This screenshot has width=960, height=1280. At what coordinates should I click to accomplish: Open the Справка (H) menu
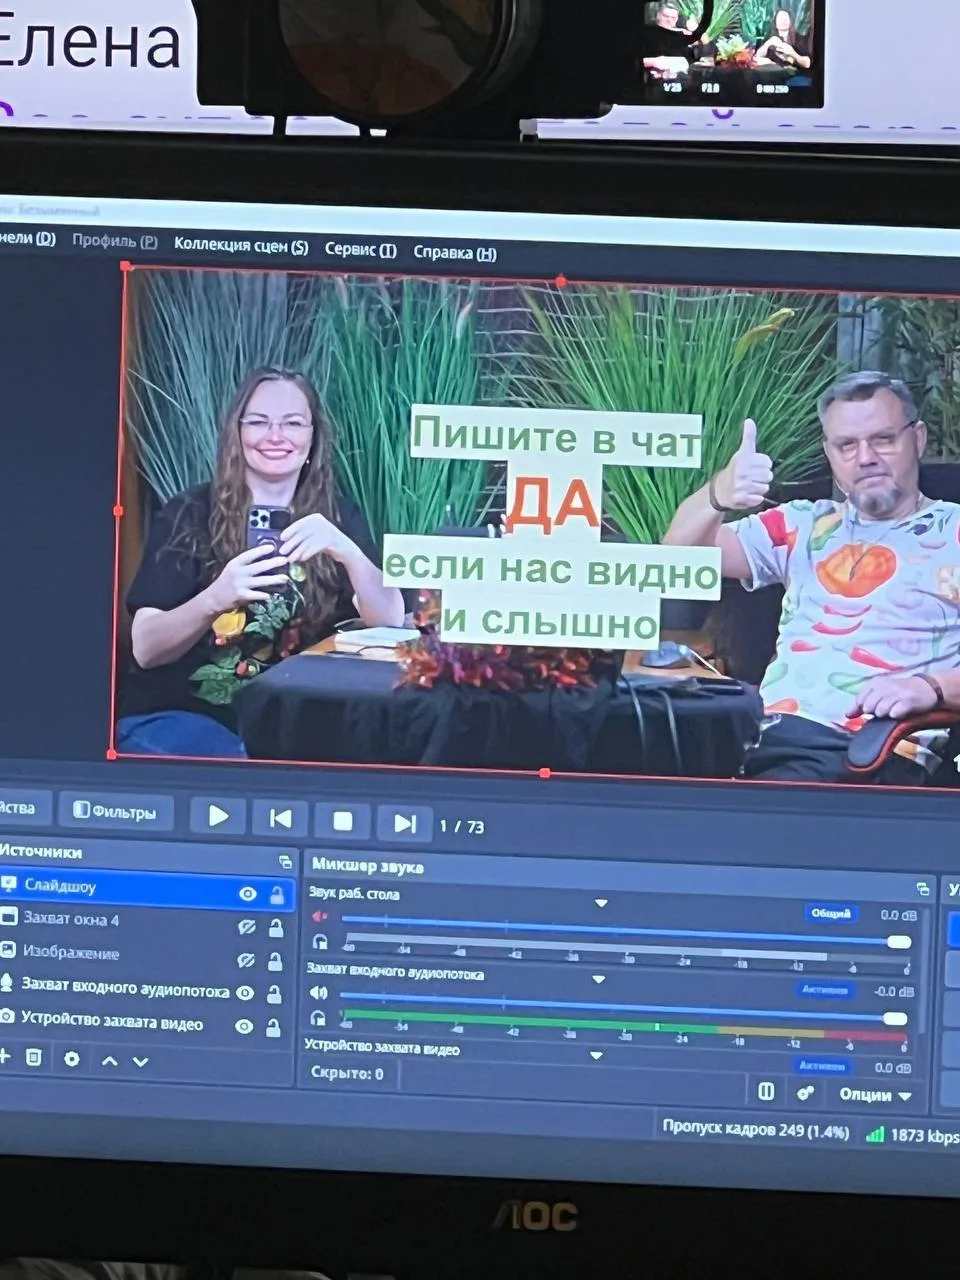pos(455,253)
